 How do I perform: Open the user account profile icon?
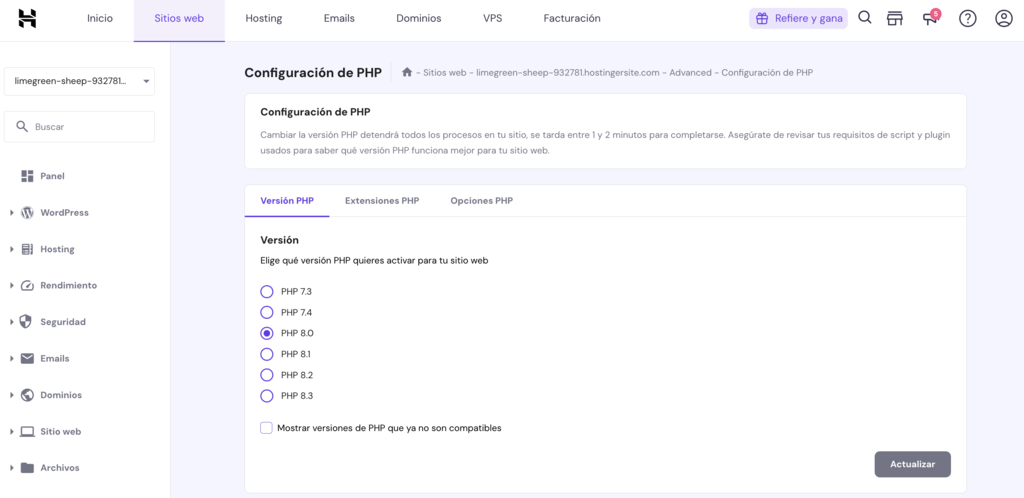tap(1003, 18)
